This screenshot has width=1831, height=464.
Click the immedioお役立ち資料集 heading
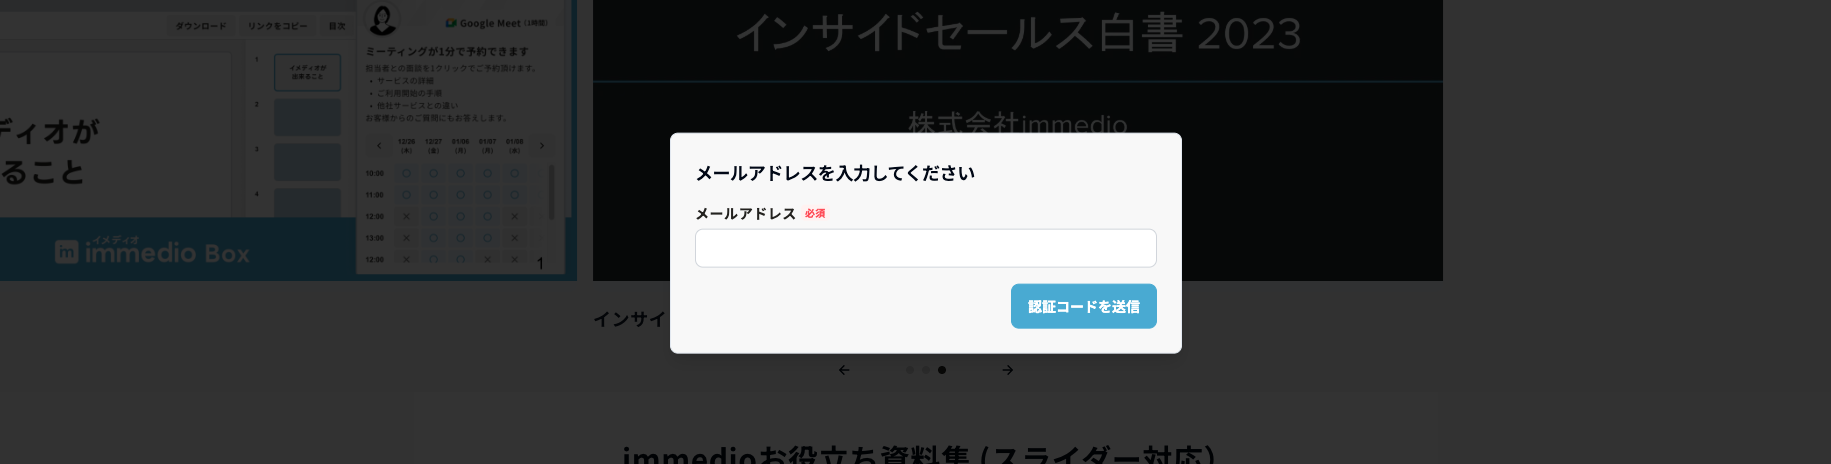click(918, 455)
